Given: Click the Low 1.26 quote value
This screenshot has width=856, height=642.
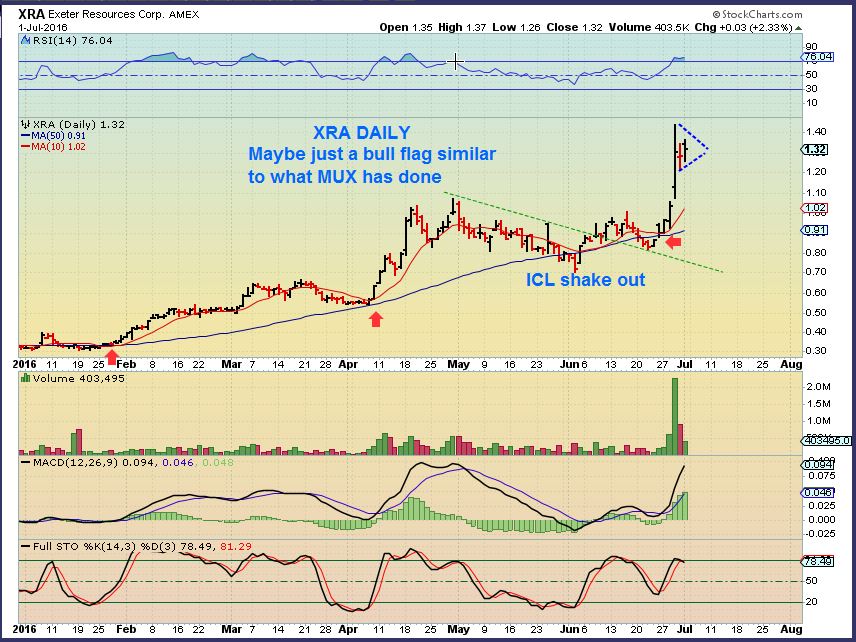Looking at the screenshot, I should (516, 27).
